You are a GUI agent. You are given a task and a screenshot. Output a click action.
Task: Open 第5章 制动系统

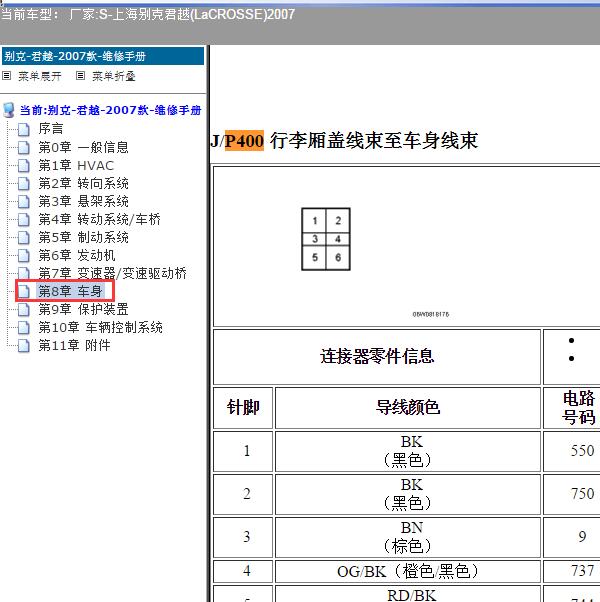[83, 238]
